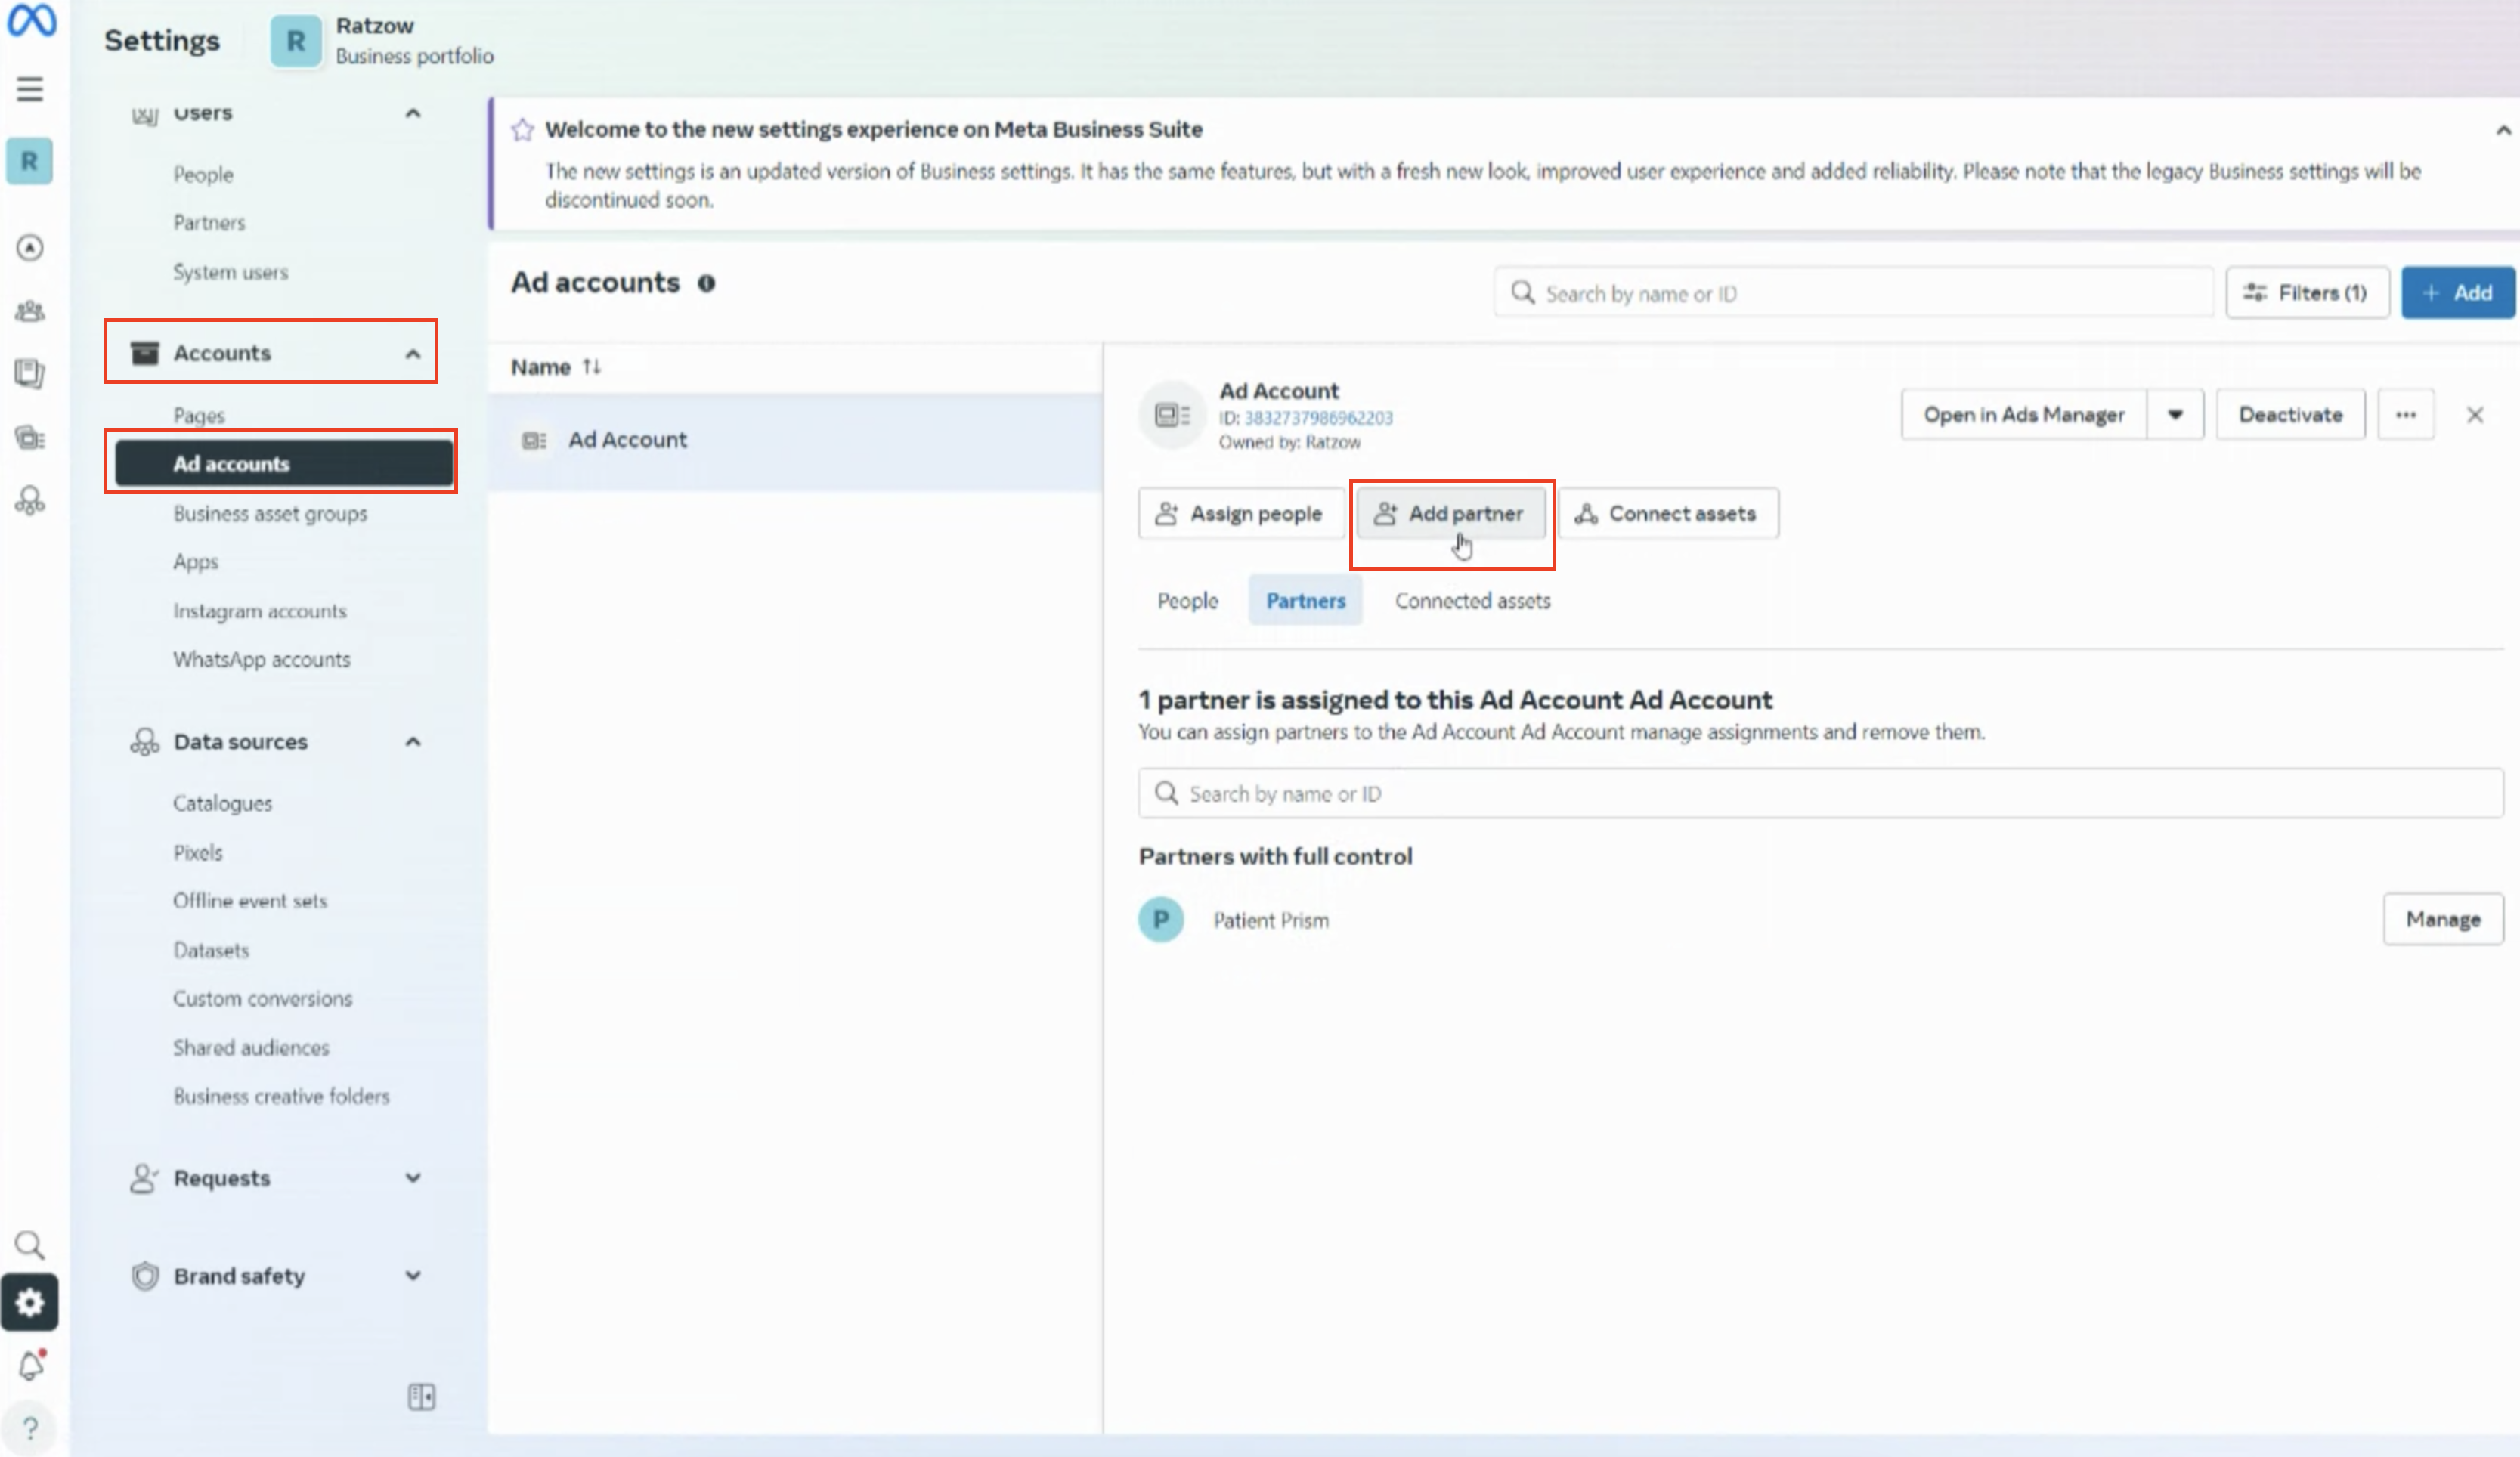Collapse the Data sources section
This screenshot has height=1457, width=2520.
click(x=413, y=742)
